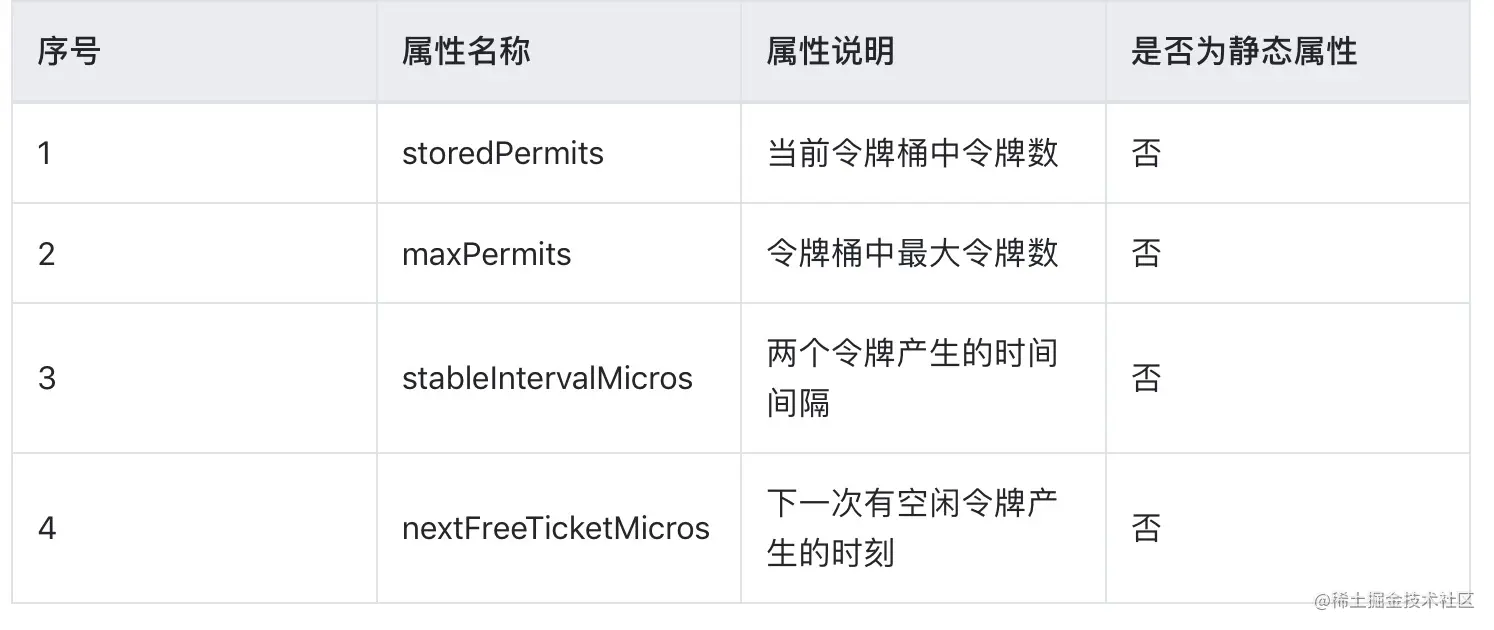Click 否 in the maxPermits row
Image resolution: width=1494 pixels, height=630 pixels.
click(x=1146, y=254)
